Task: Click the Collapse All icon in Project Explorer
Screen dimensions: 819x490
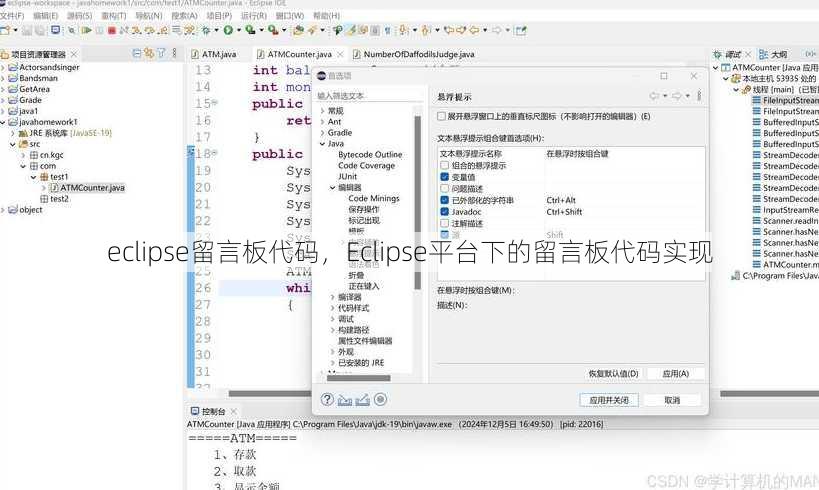Action: pos(137,53)
